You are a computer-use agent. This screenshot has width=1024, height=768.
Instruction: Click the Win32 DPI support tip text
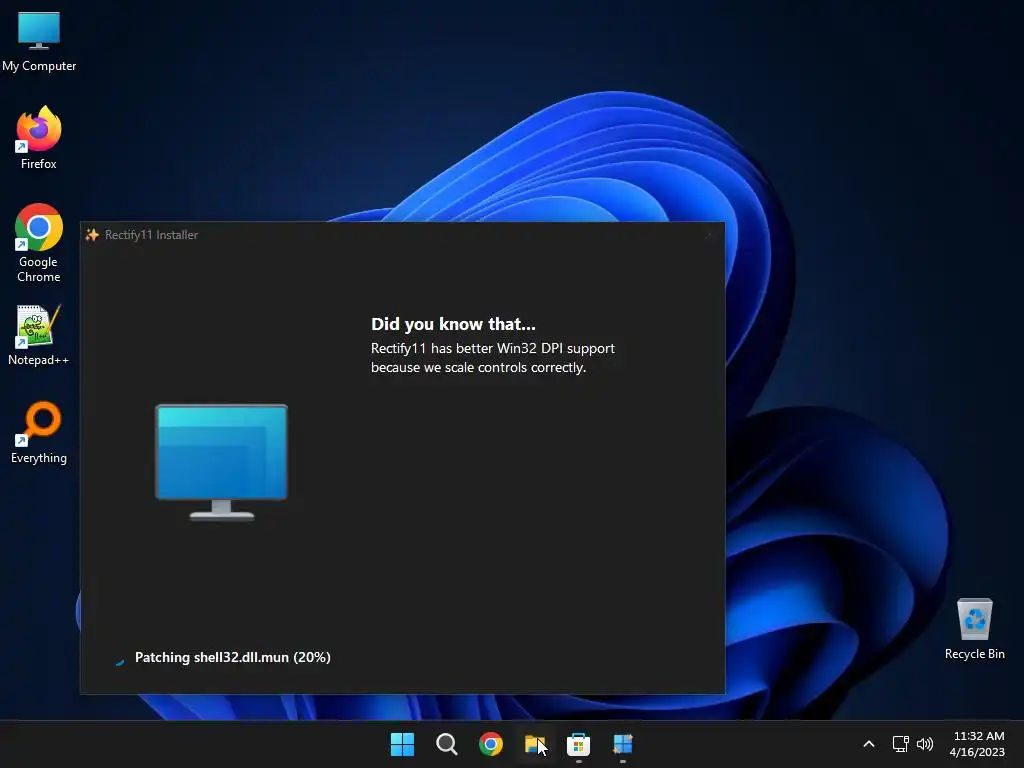(493, 358)
